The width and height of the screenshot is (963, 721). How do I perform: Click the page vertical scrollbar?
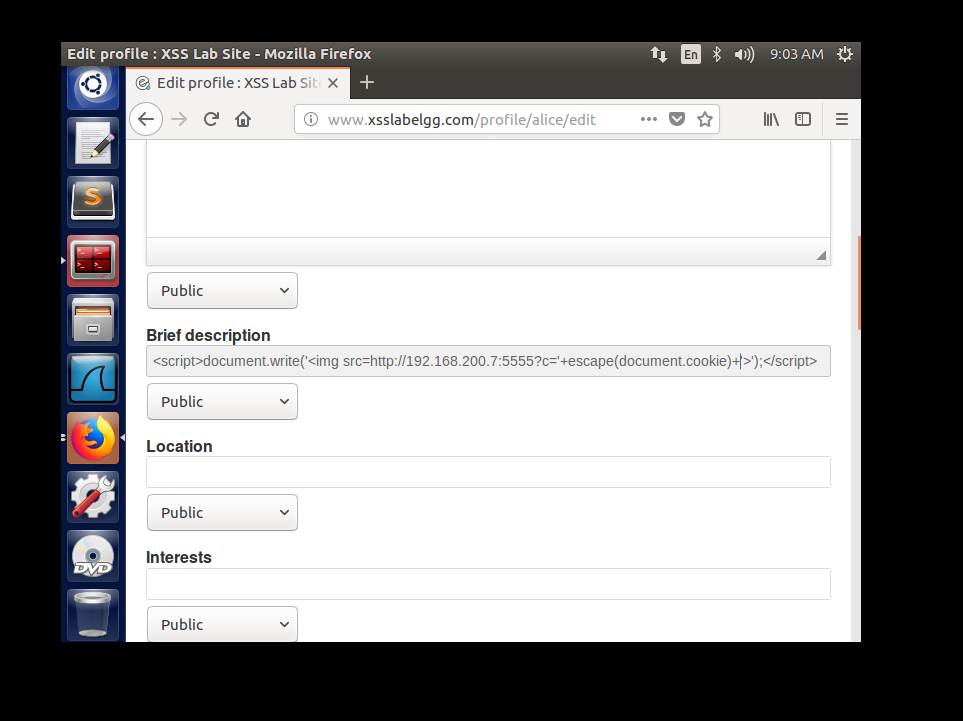[859, 283]
